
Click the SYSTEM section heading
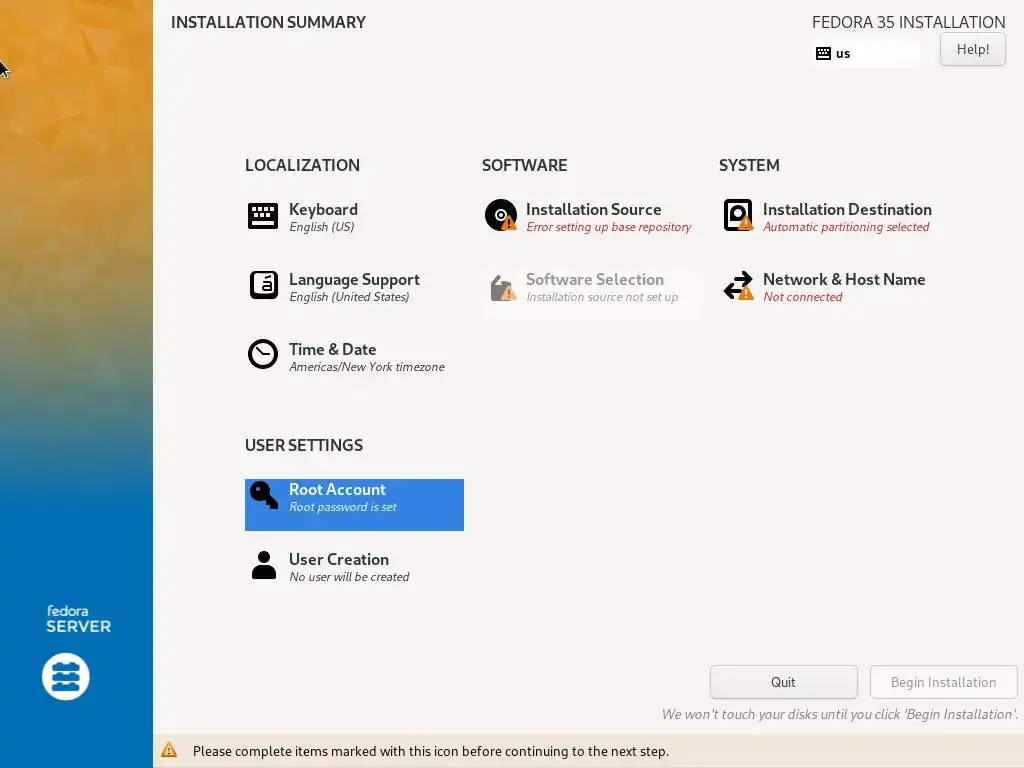[749, 165]
